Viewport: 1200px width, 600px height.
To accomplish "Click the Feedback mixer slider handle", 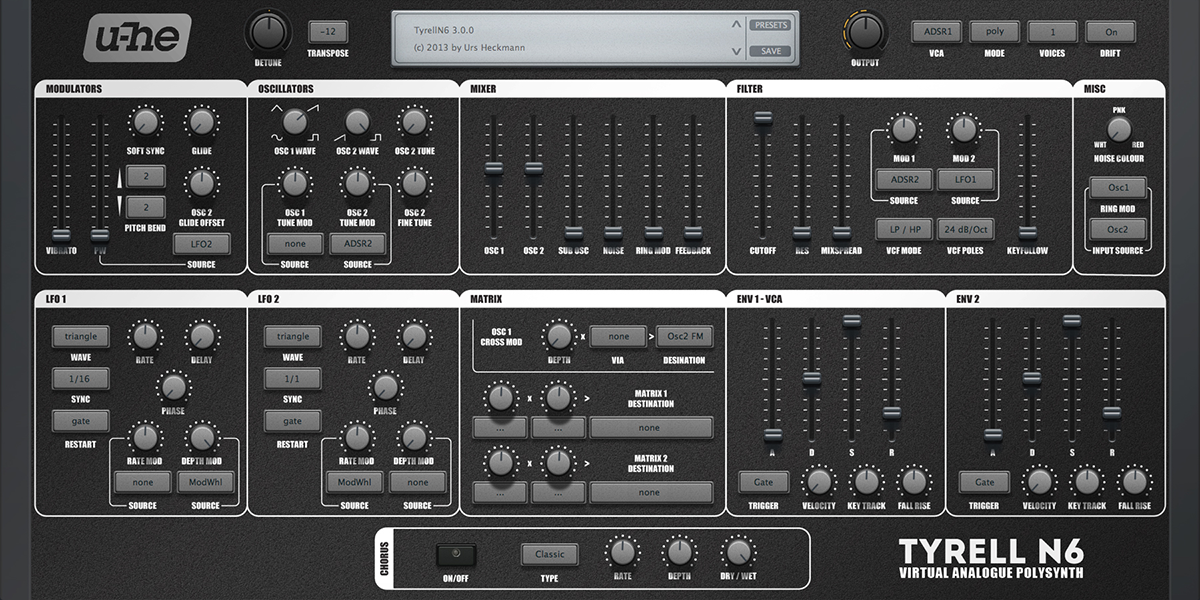I will [x=692, y=233].
